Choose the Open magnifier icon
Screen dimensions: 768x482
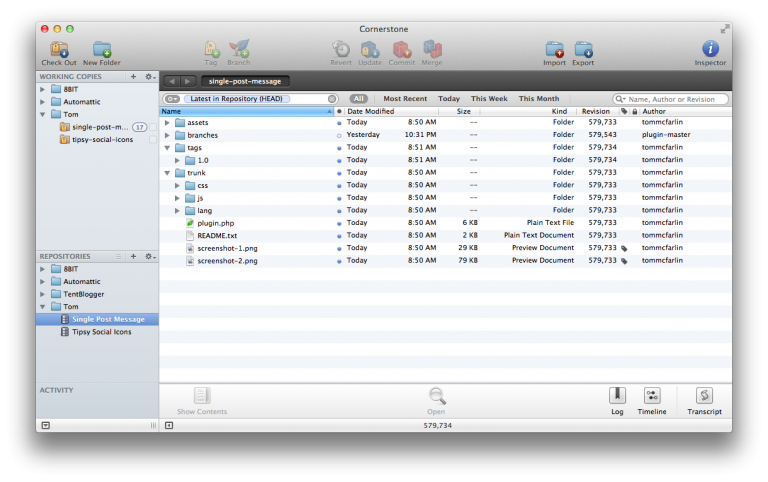point(436,396)
